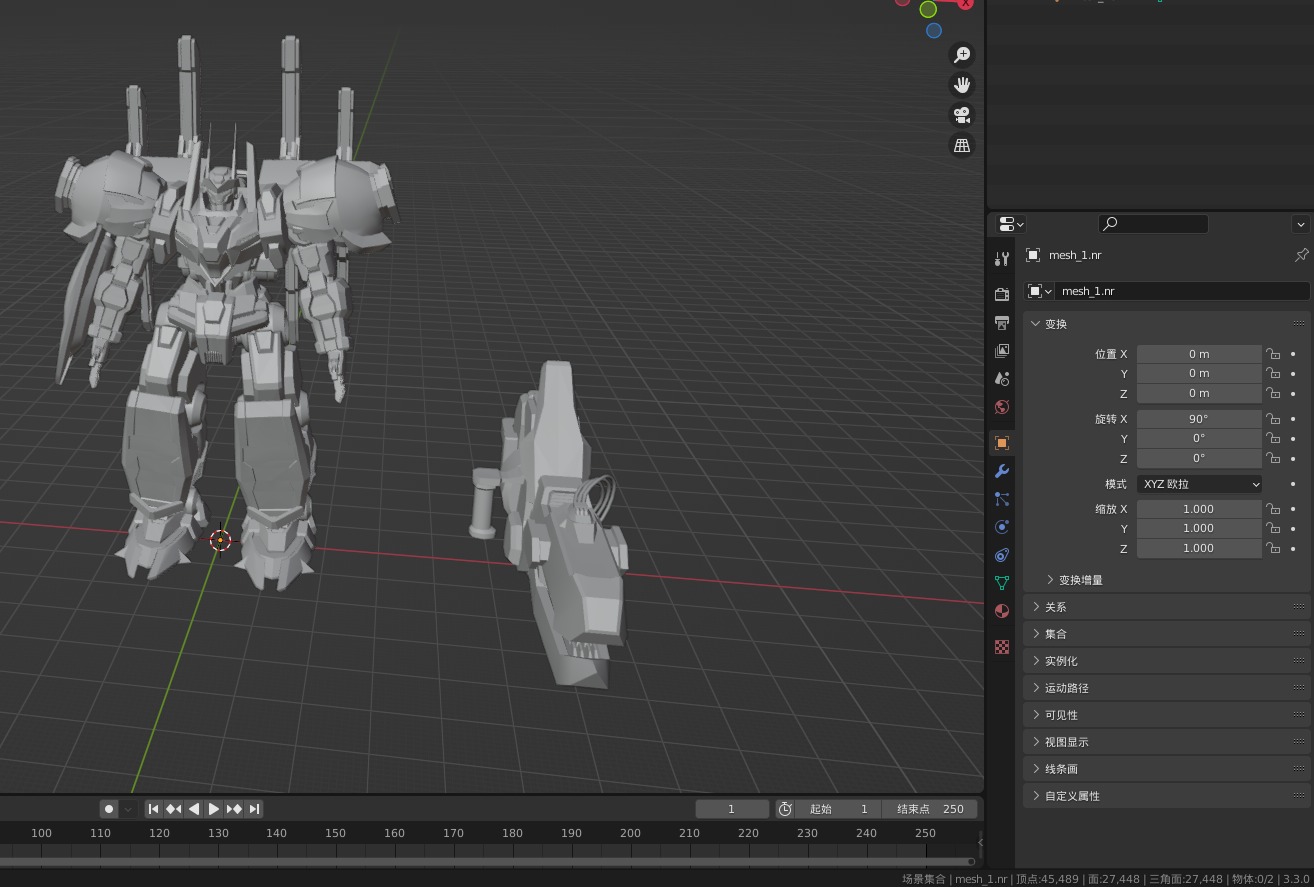Screen dimensions: 1314x887
Task: Toggle lock for 位置 Y
Action: [x=1273, y=374]
